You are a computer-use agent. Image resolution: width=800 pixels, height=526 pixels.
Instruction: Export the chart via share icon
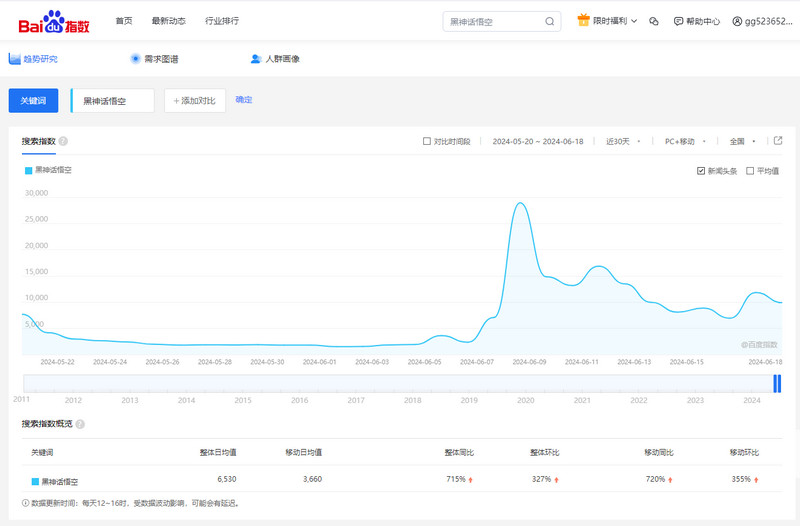point(778,141)
